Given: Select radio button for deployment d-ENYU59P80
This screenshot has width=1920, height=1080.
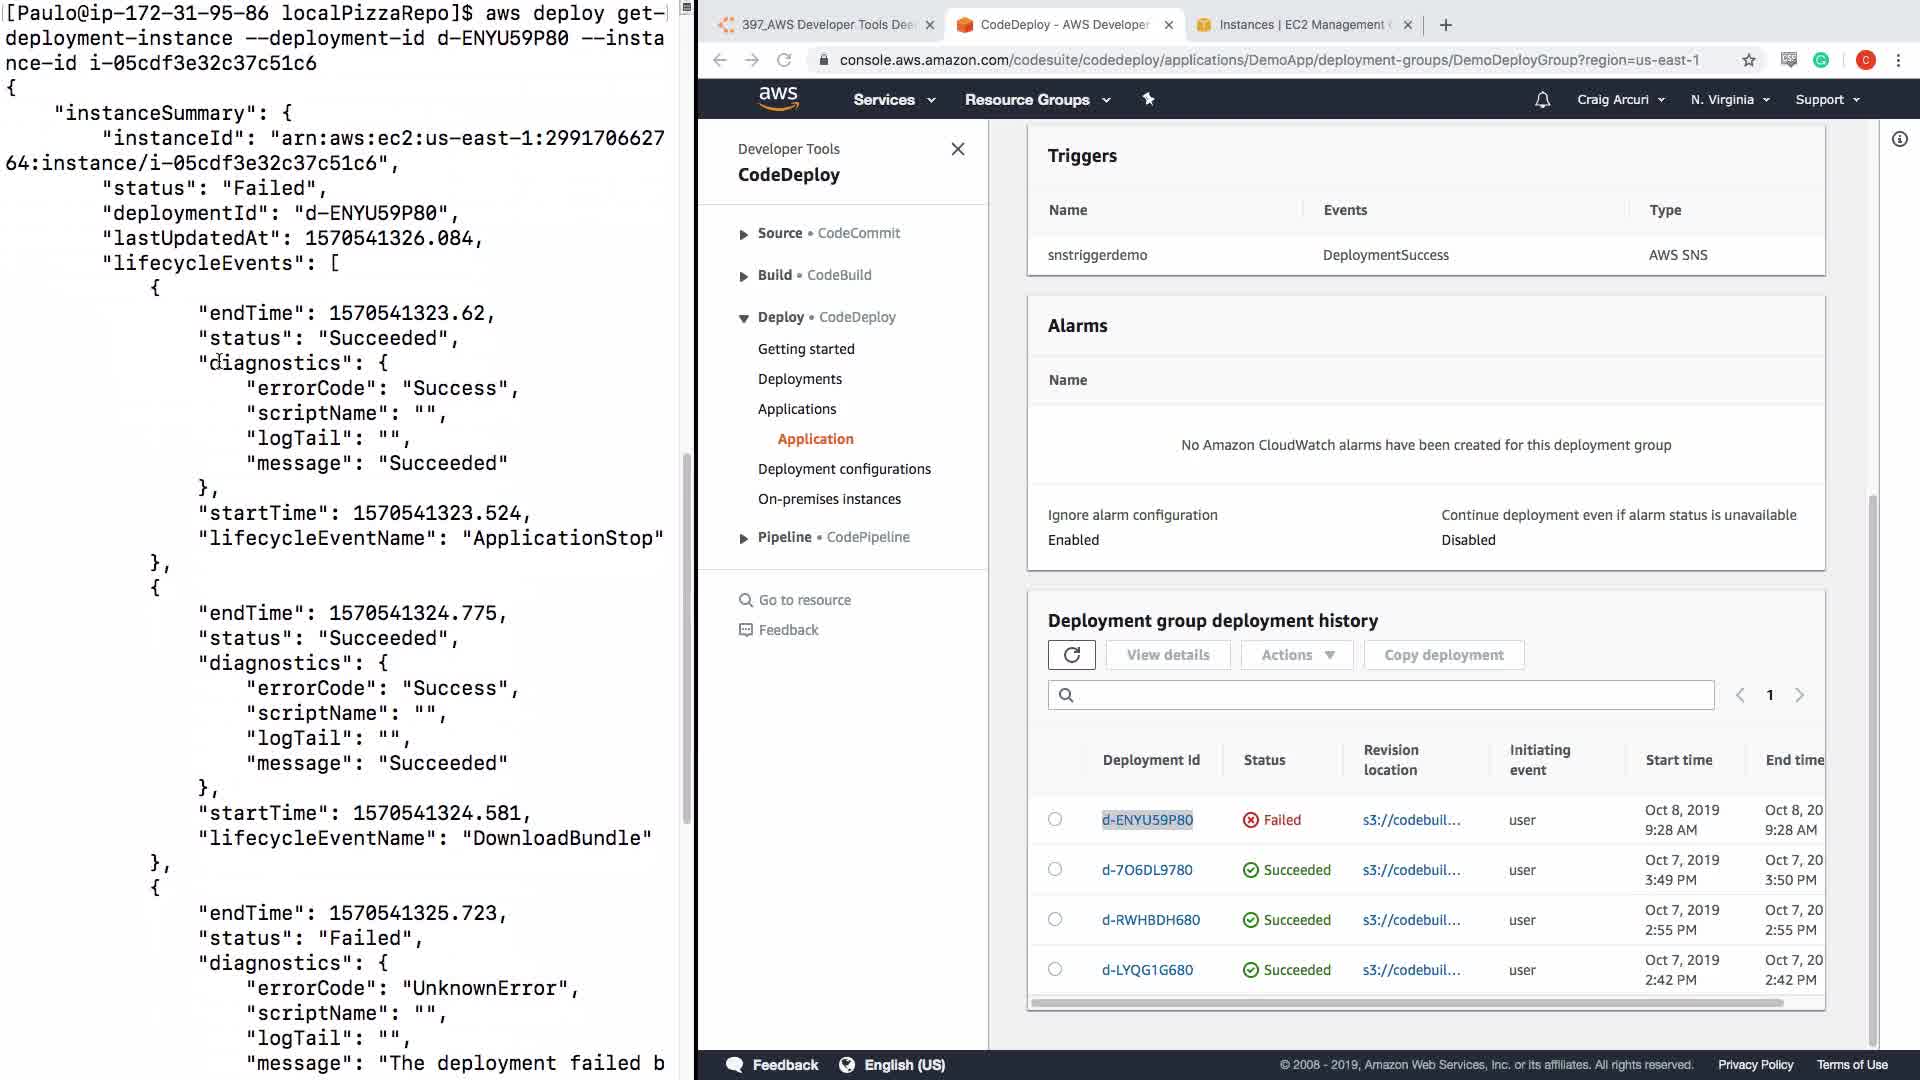Looking at the screenshot, I should click(x=1055, y=819).
